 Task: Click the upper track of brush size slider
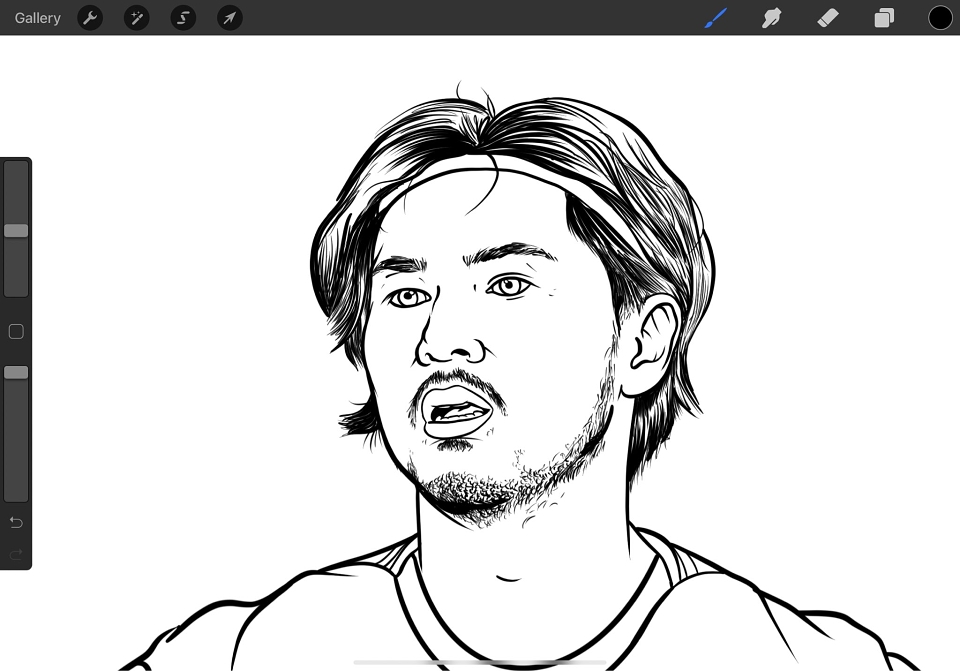pos(16,192)
